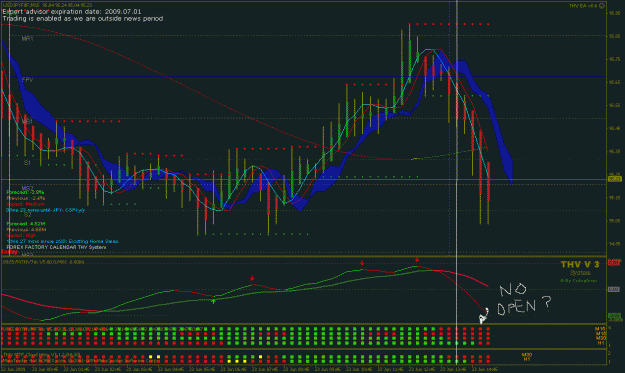Image resolution: width=625 pixels, height=373 pixels.
Task: Click the current price marker on the price scale
Action: (614, 179)
